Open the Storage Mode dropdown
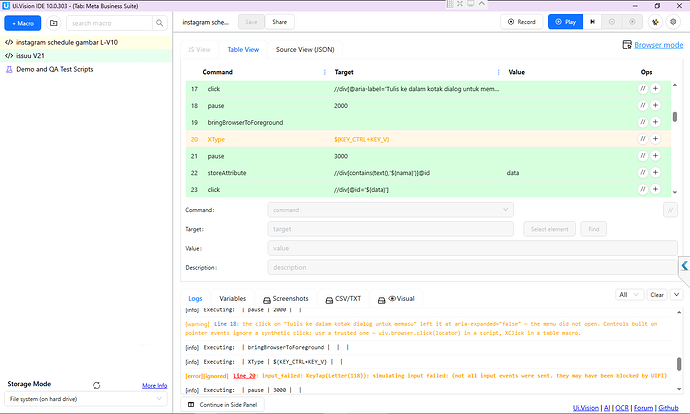The image size is (690, 414). (x=86, y=399)
